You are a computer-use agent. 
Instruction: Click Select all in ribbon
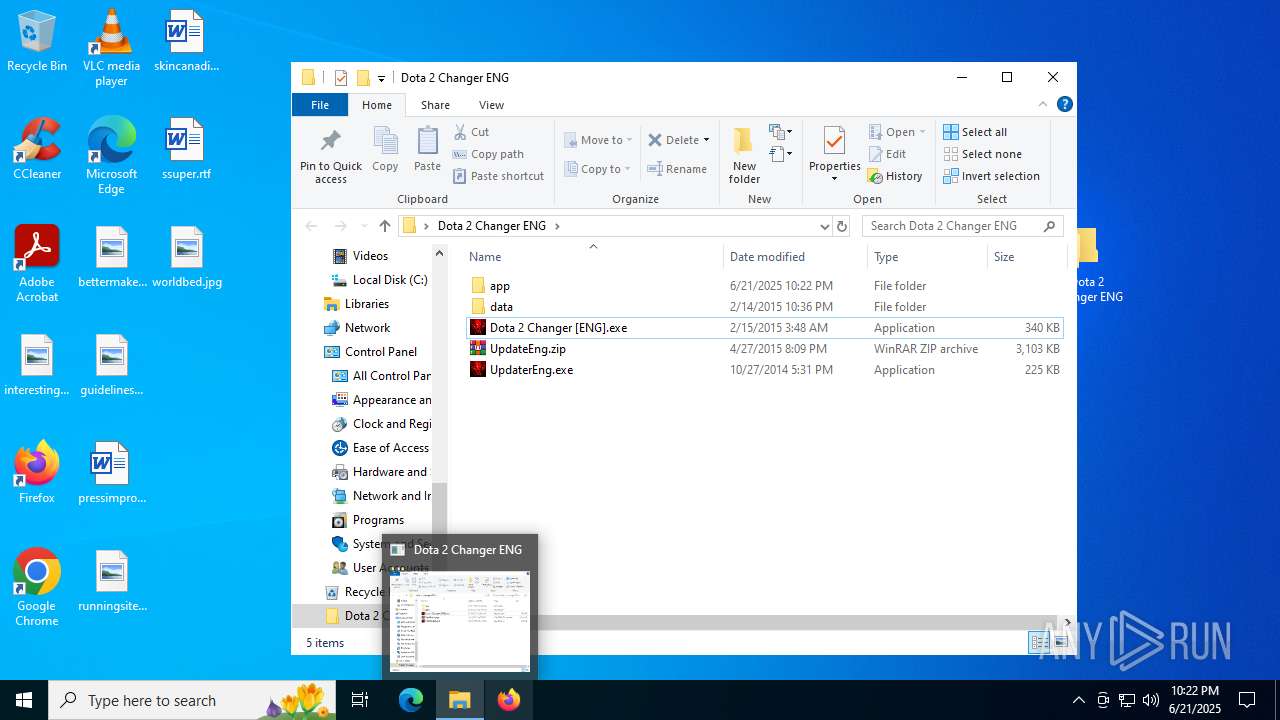tap(975, 132)
